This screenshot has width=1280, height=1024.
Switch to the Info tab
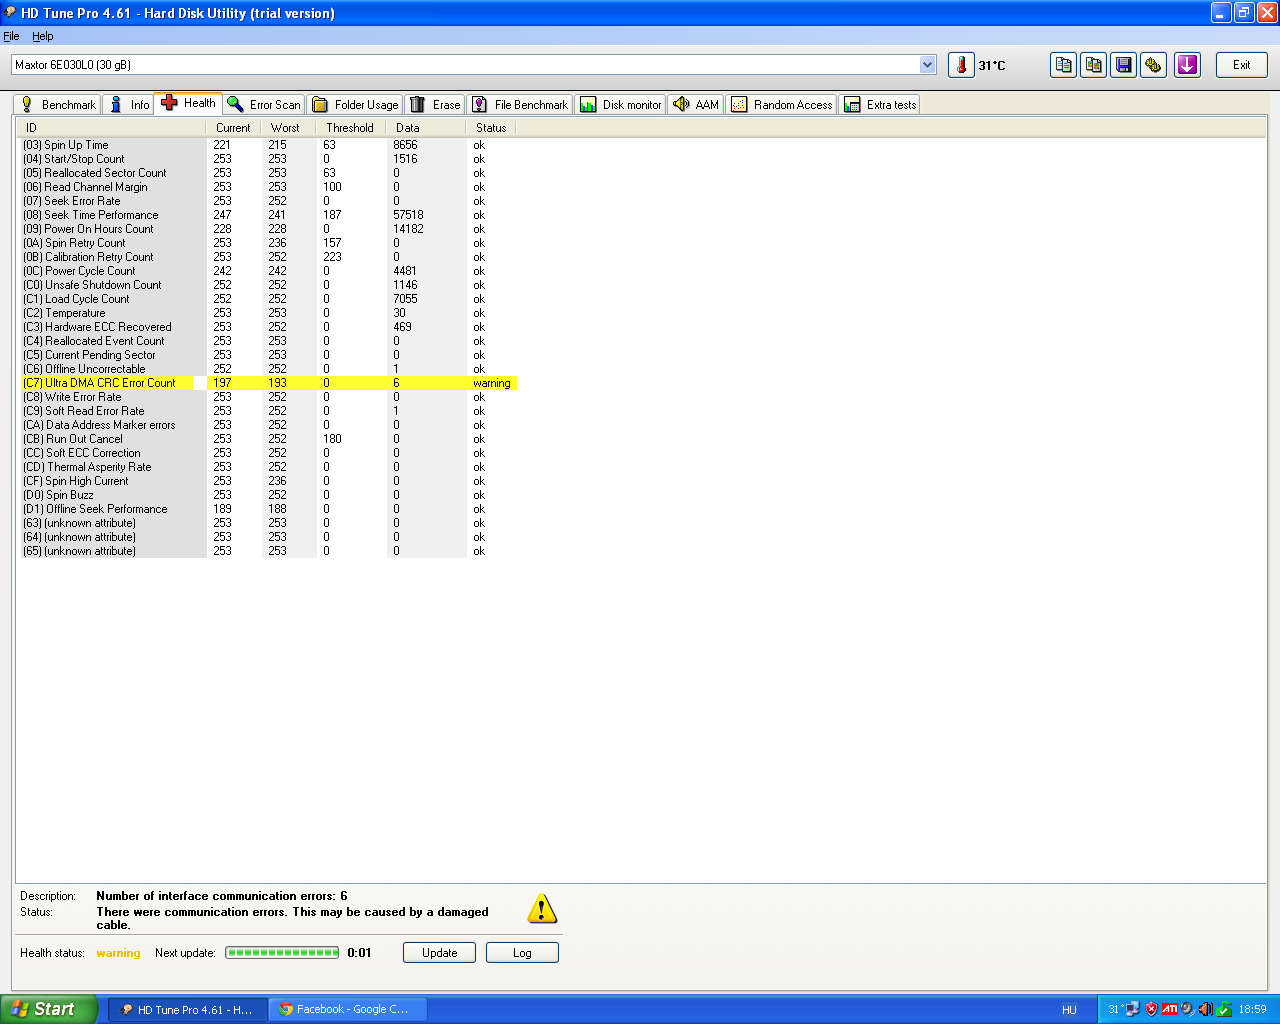[128, 104]
